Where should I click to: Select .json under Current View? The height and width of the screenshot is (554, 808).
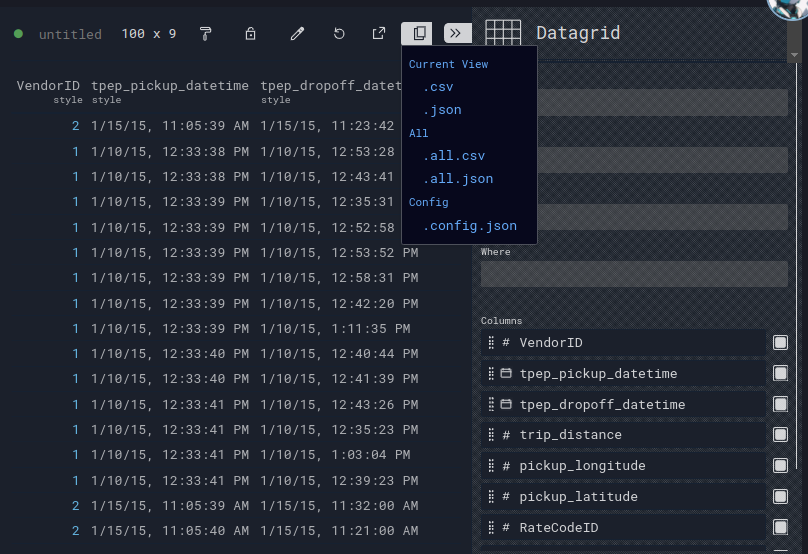pyautogui.click(x=442, y=110)
